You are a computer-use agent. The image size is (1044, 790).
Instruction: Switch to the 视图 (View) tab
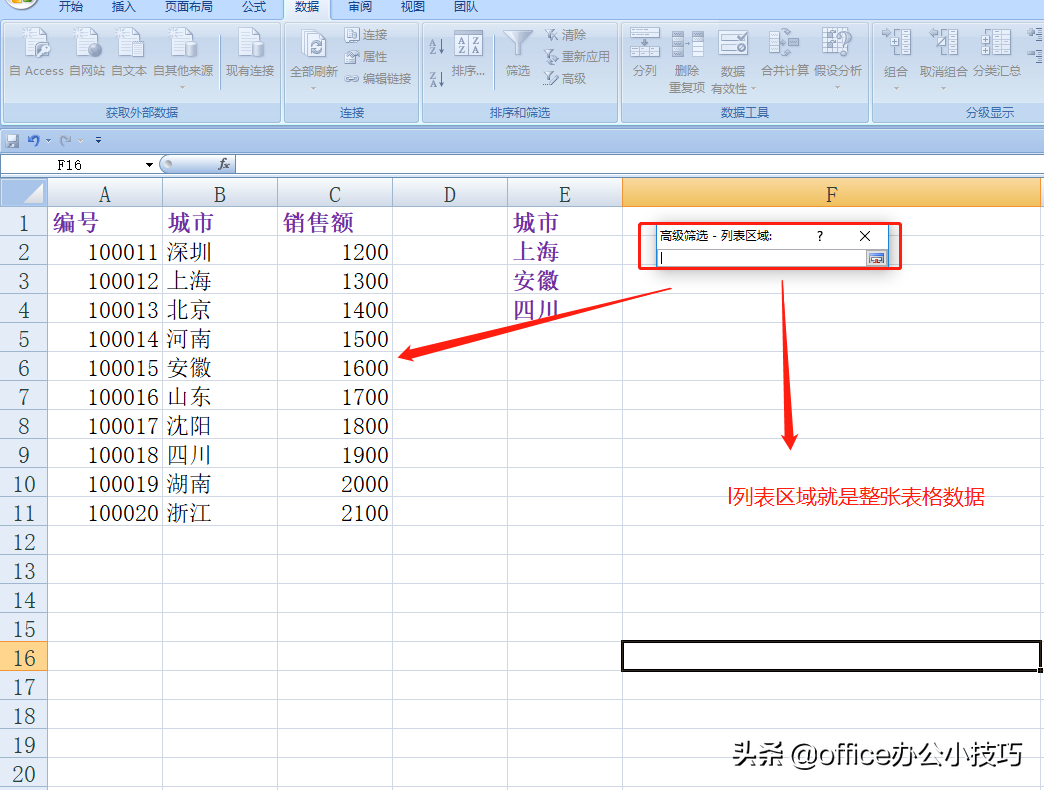pyautogui.click(x=412, y=7)
